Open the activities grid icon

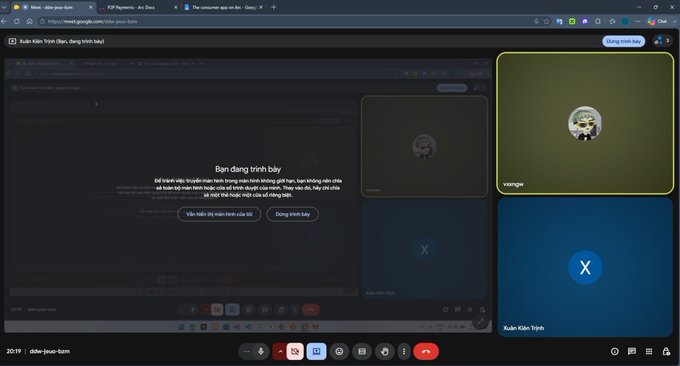pos(649,351)
